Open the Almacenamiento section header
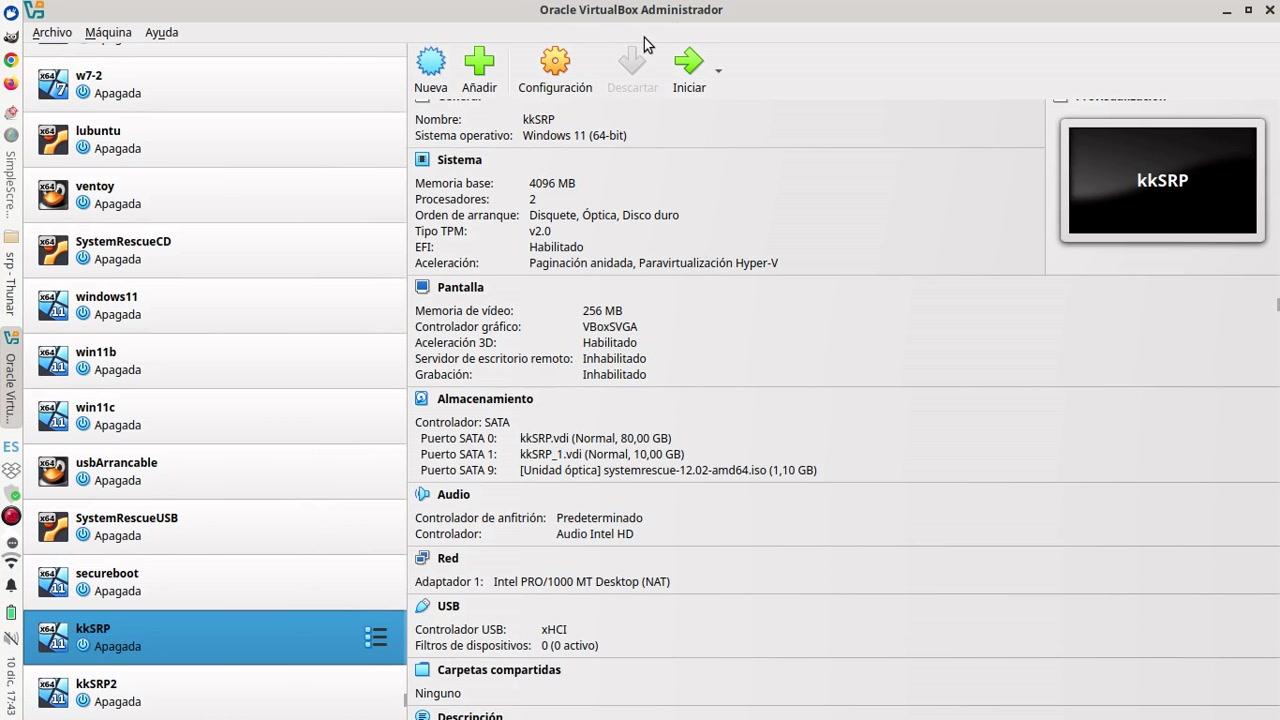 click(485, 399)
